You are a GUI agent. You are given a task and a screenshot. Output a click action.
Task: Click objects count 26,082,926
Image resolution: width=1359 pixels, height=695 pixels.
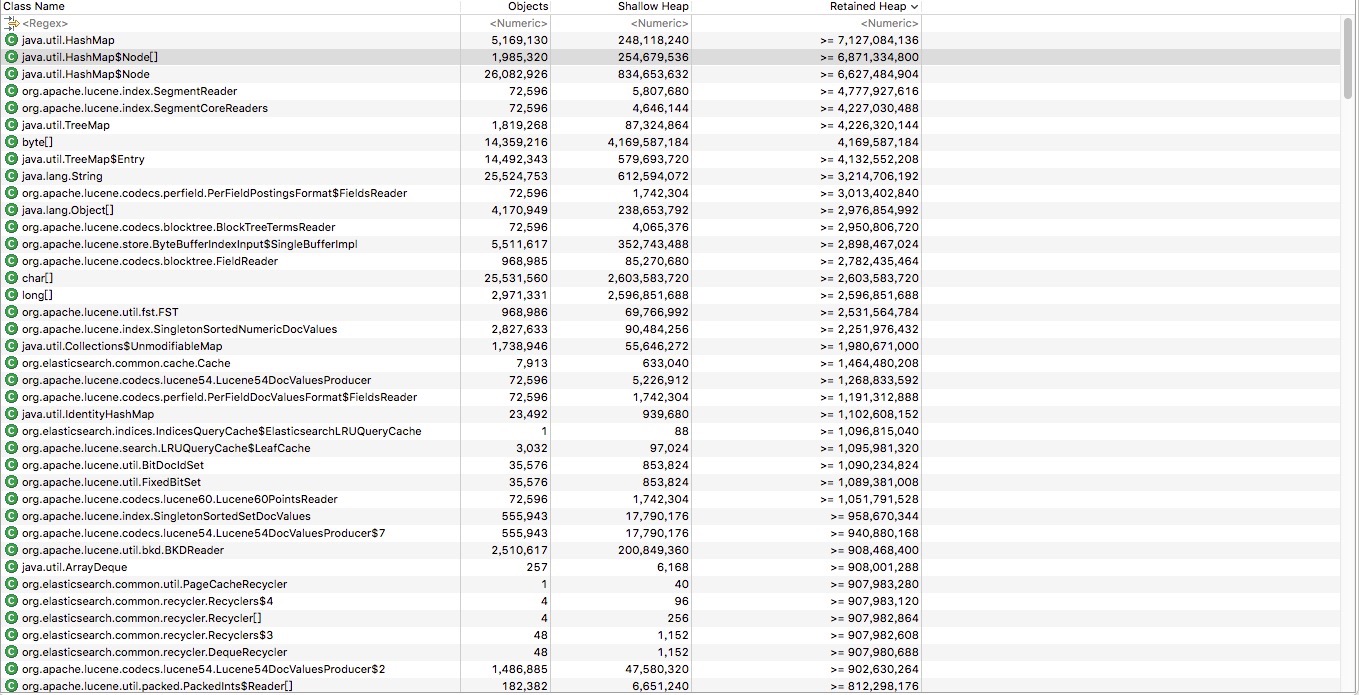point(516,74)
